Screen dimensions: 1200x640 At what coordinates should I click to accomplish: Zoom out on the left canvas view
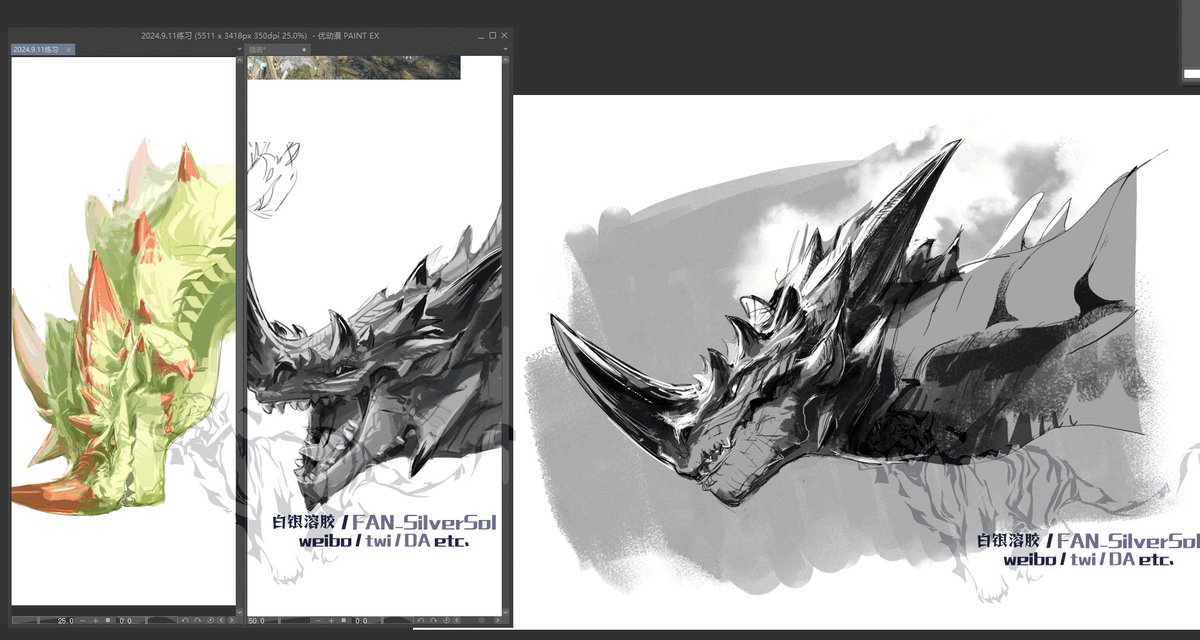click(x=82, y=622)
